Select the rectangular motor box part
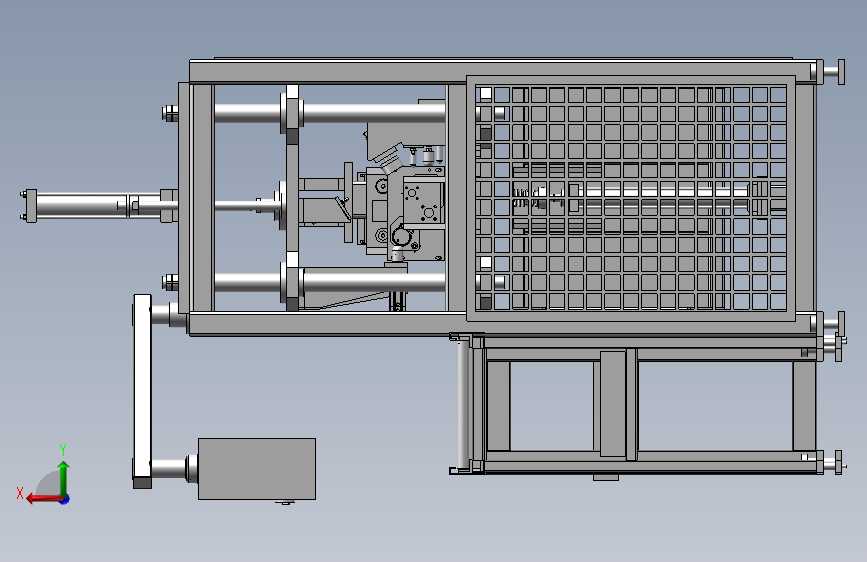 coord(257,469)
